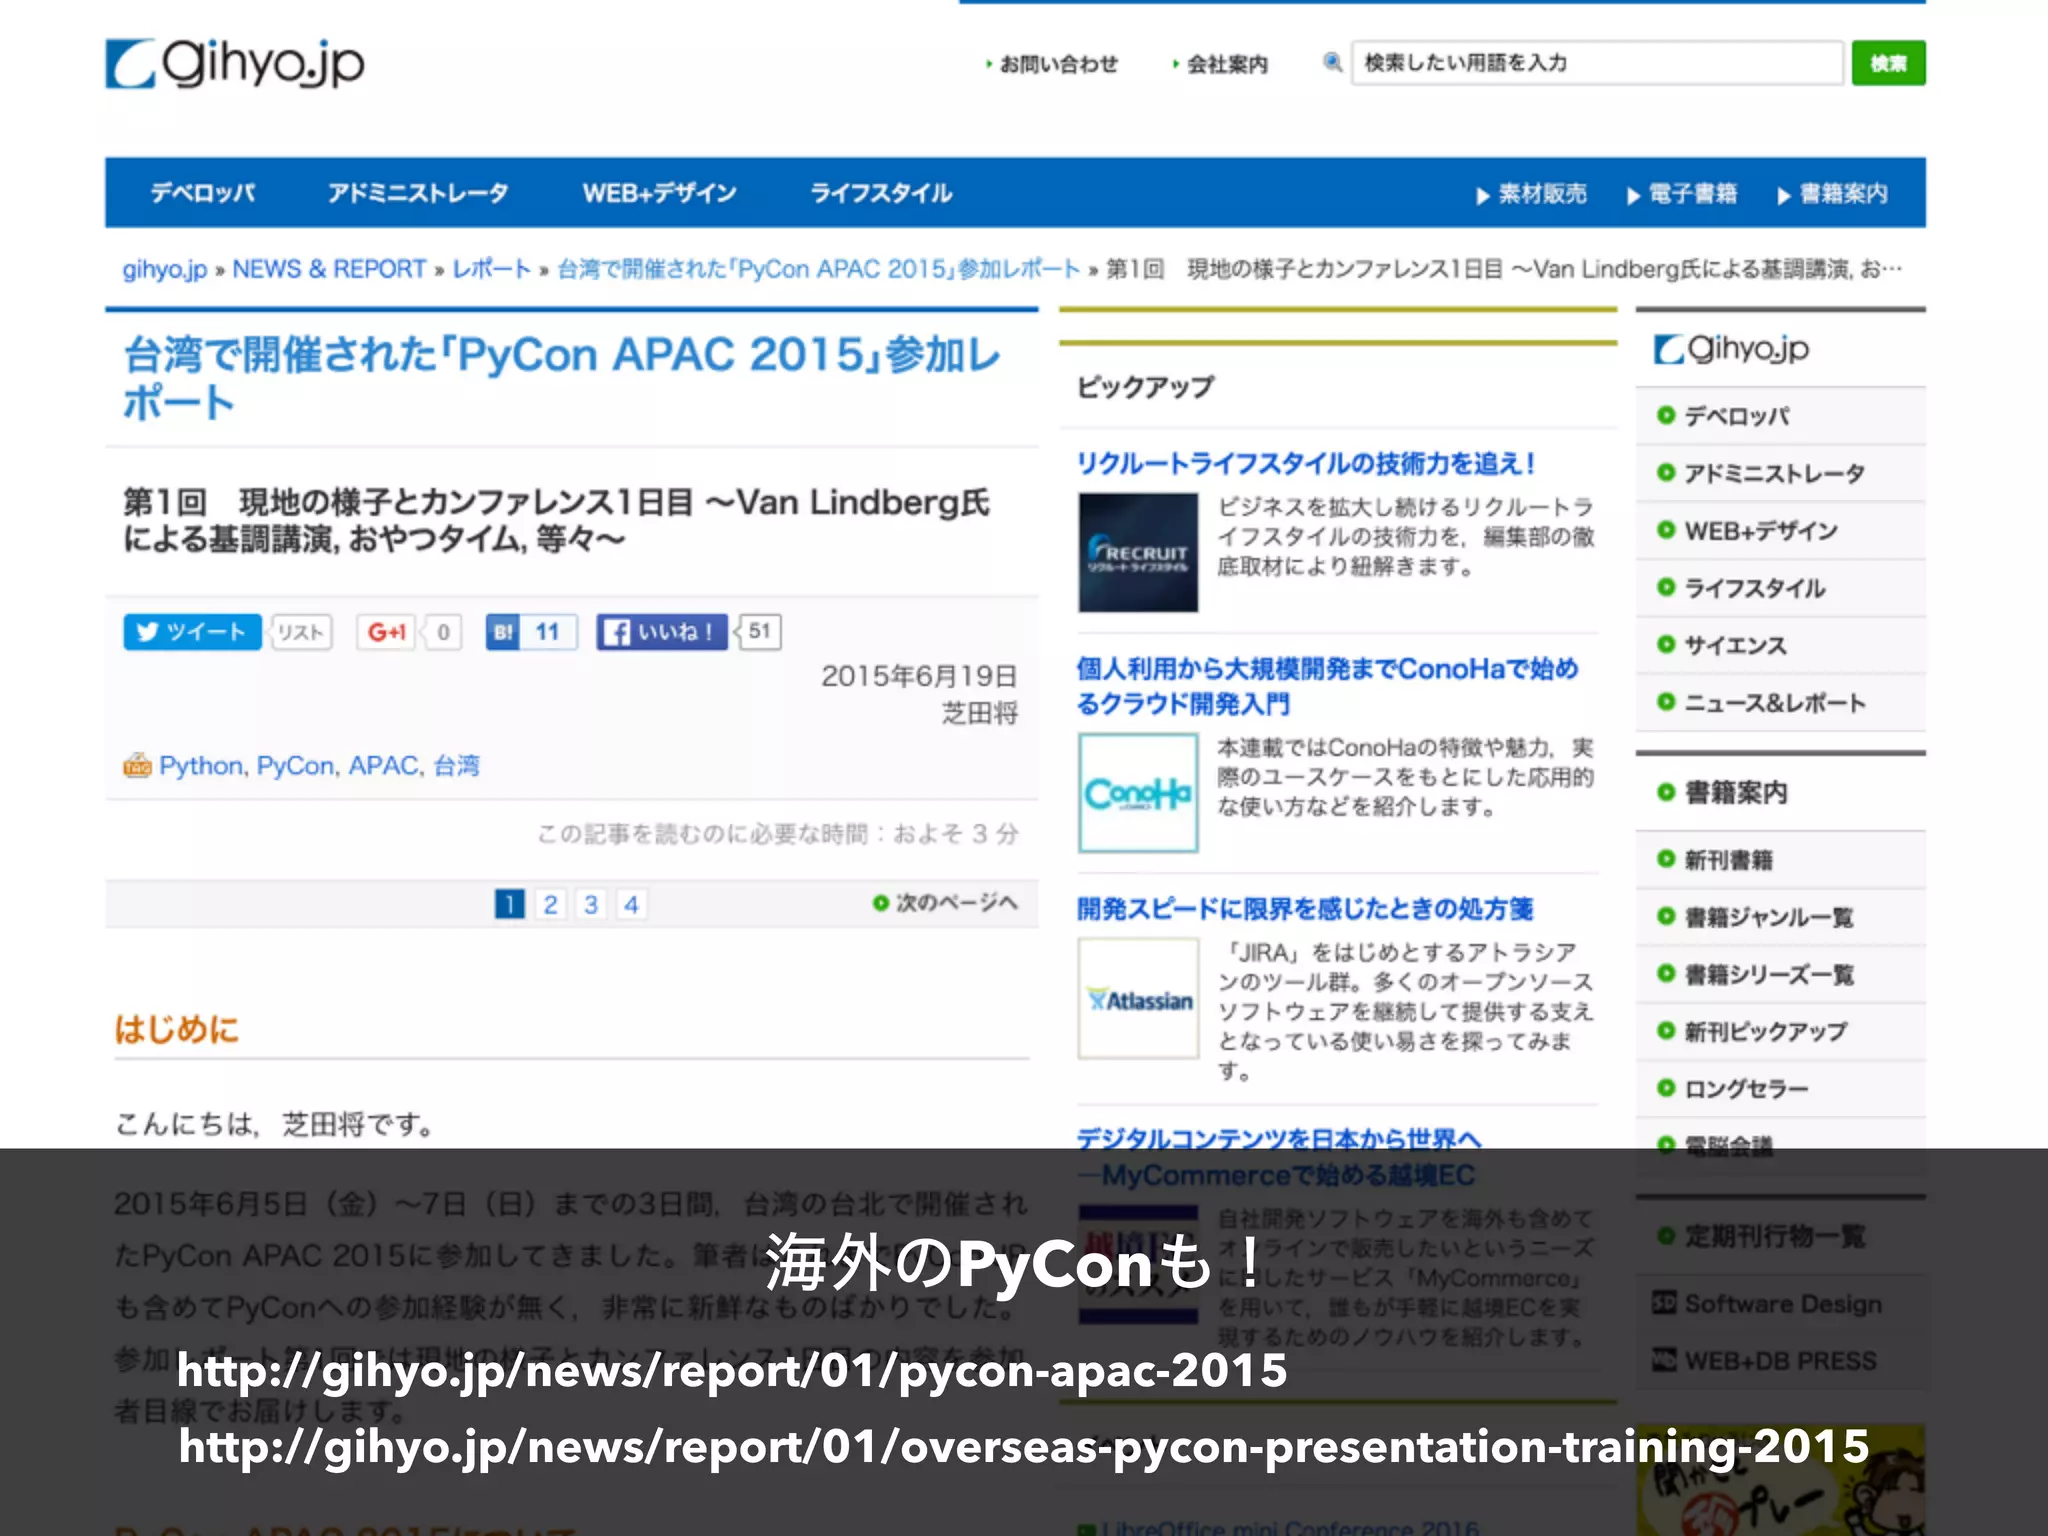Open the PyCon tag link
Screen dimensions: 2048x1536
point(295,766)
